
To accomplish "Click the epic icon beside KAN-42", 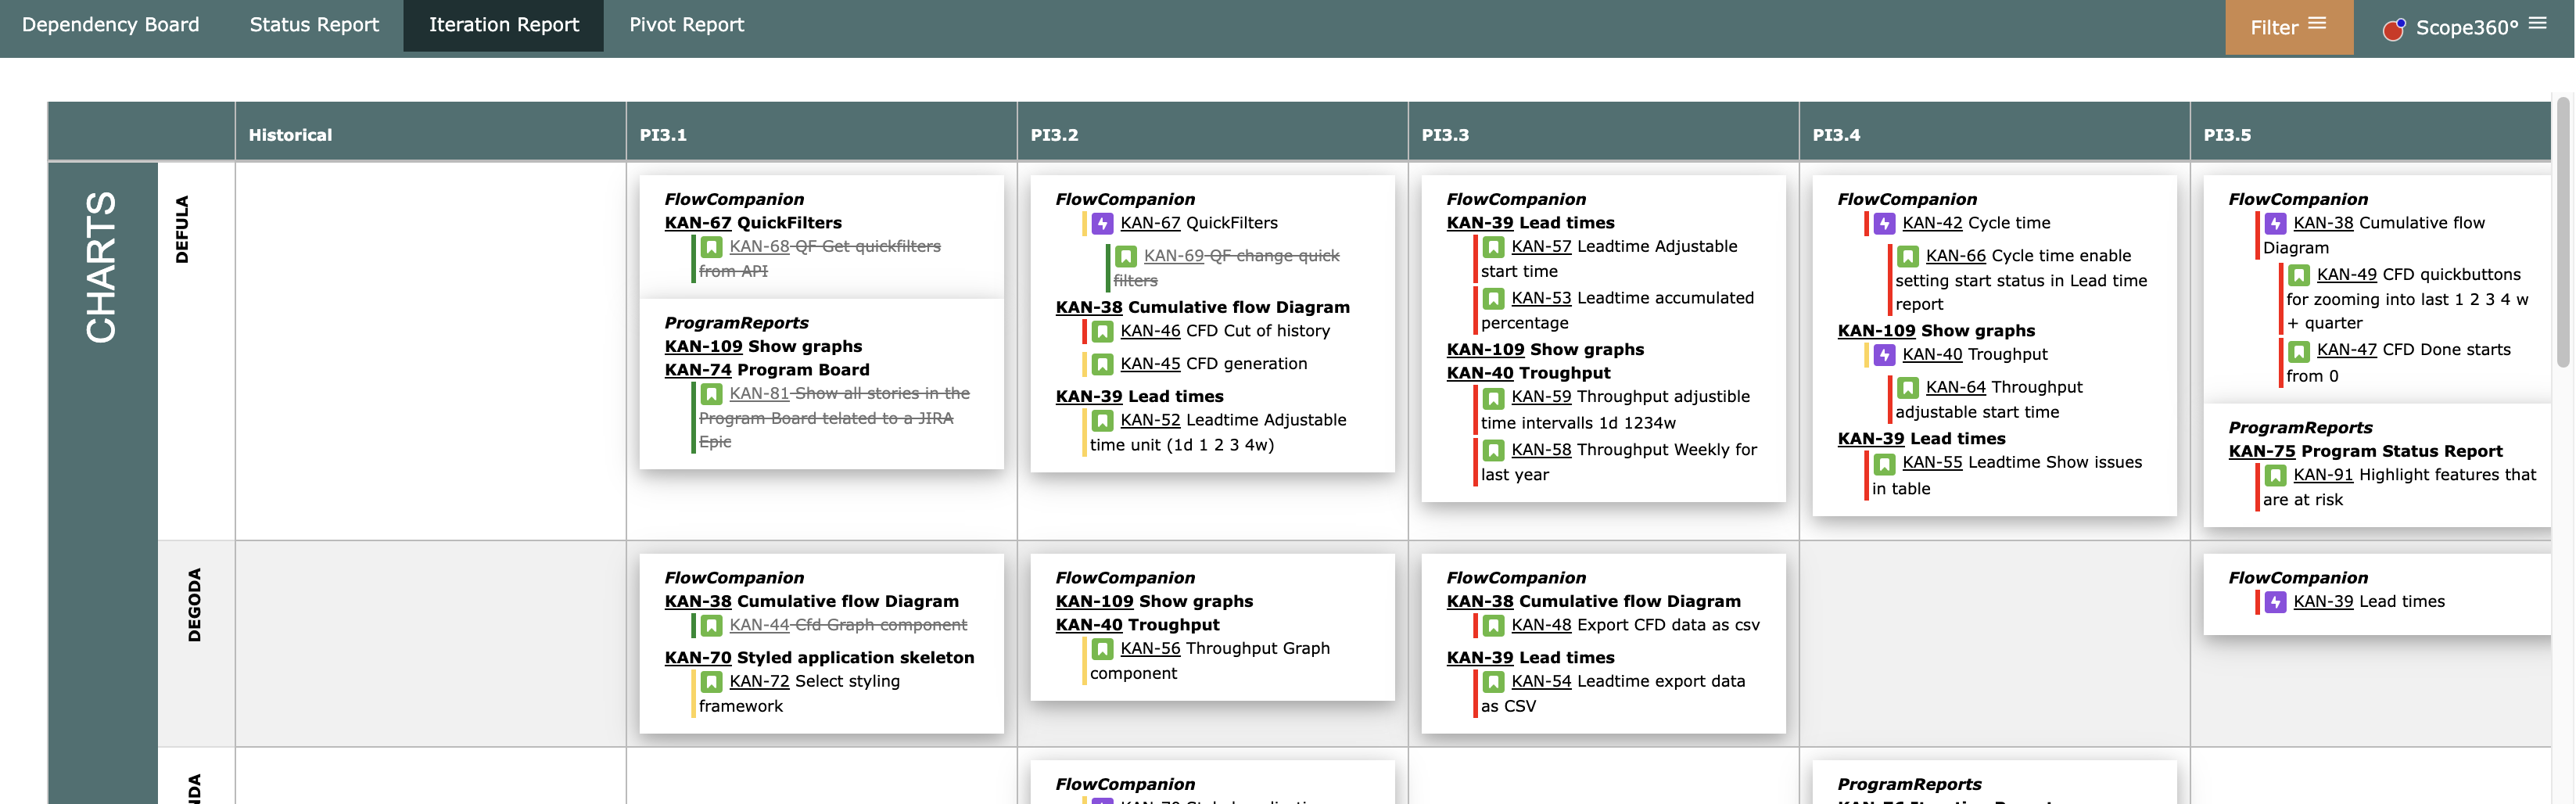I will click(x=1885, y=223).
